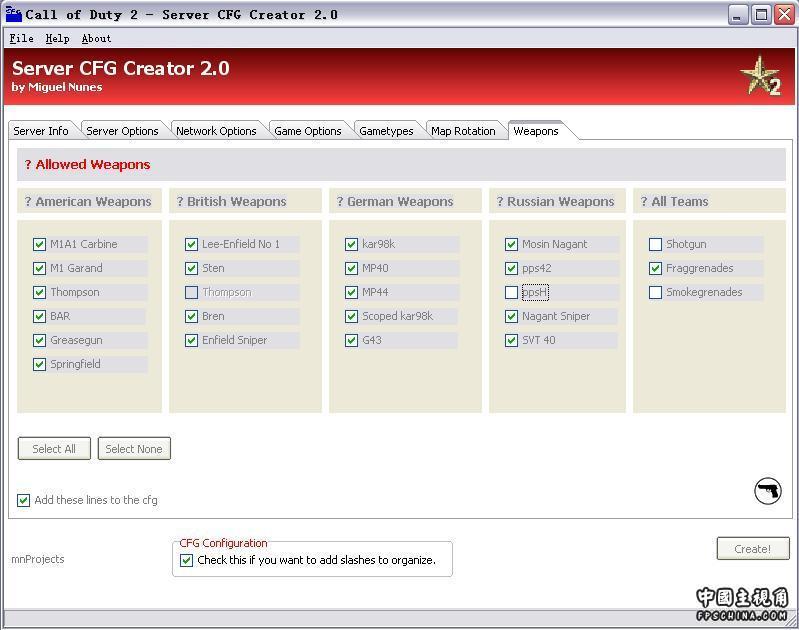Image resolution: width=799 pixels, height=630 pixels.
Task: Enable the British Thompson checkbox
Action: (x=191, y=292)
